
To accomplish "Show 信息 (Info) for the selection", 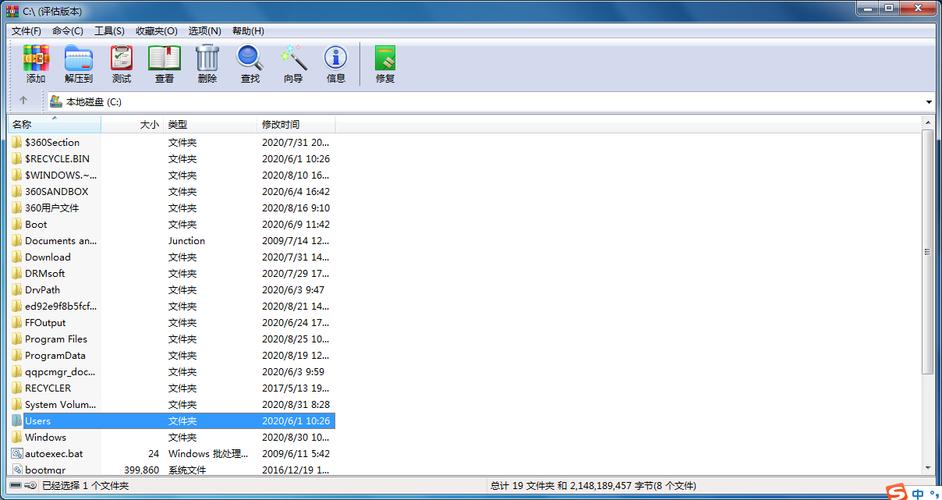I will coord(336,64).
